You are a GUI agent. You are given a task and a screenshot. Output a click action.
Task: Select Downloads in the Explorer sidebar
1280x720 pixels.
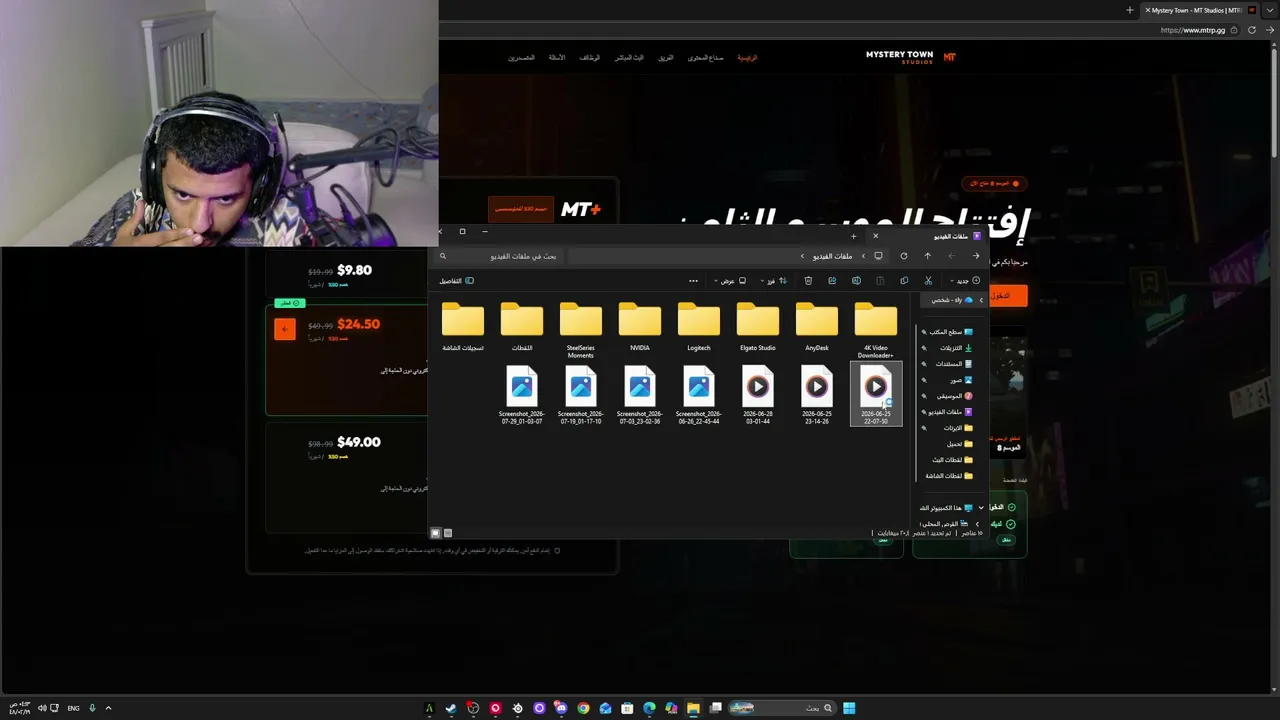[955, 348]
